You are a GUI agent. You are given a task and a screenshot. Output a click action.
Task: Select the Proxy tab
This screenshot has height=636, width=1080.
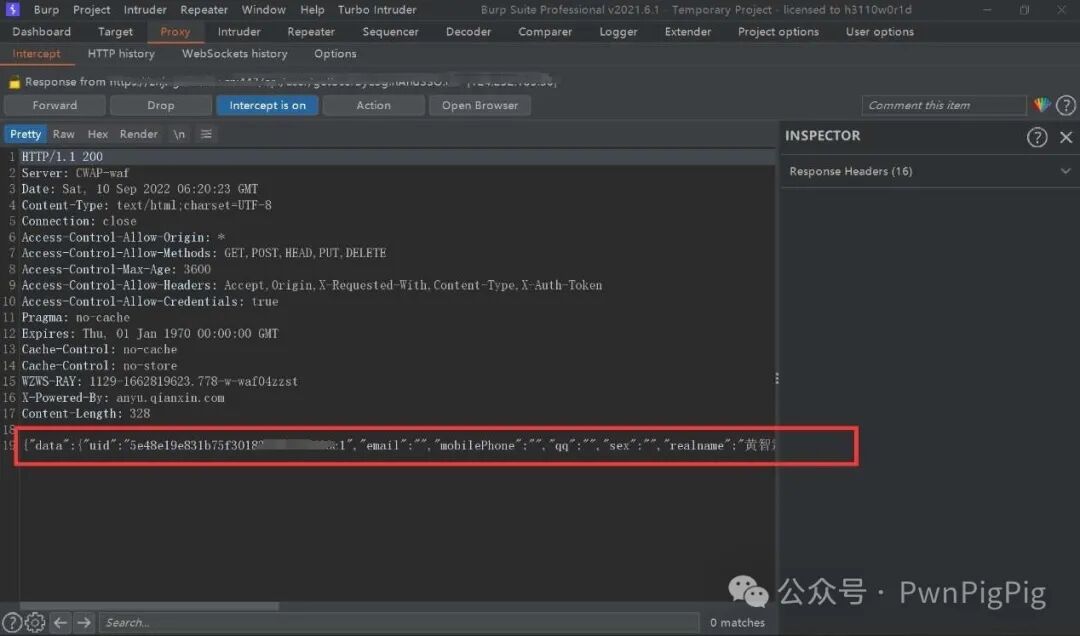click(x=175, y=32)
